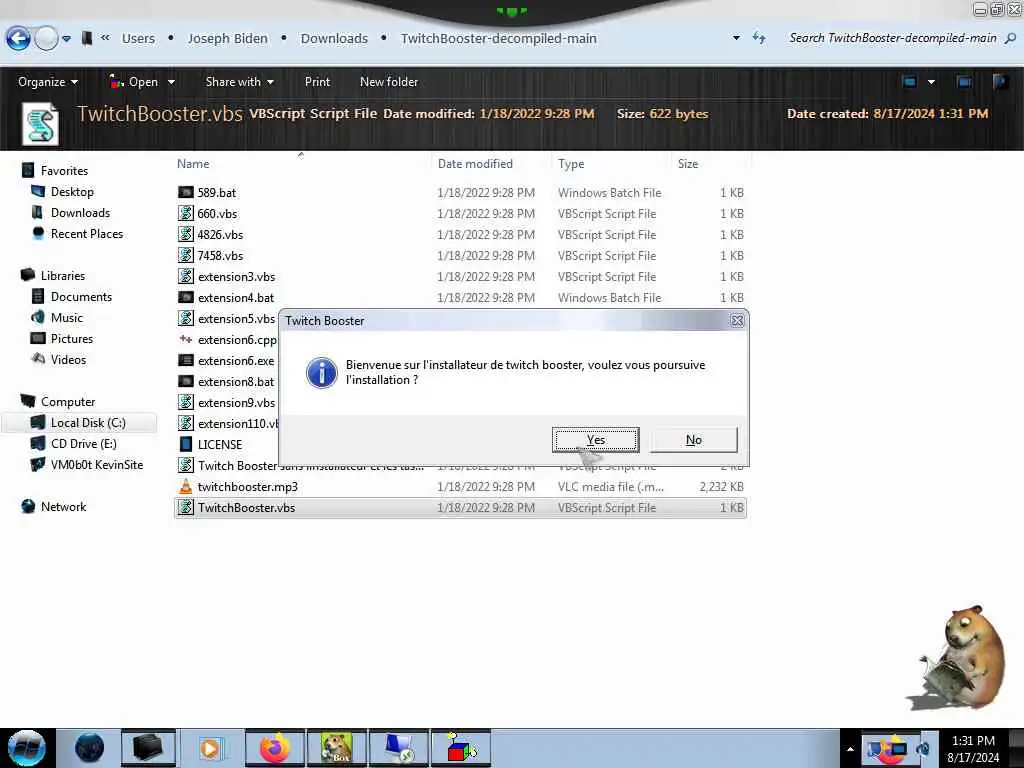Click New folder in the toolbar
This screenshot has height=768, width=1024.
click(389, 82)
